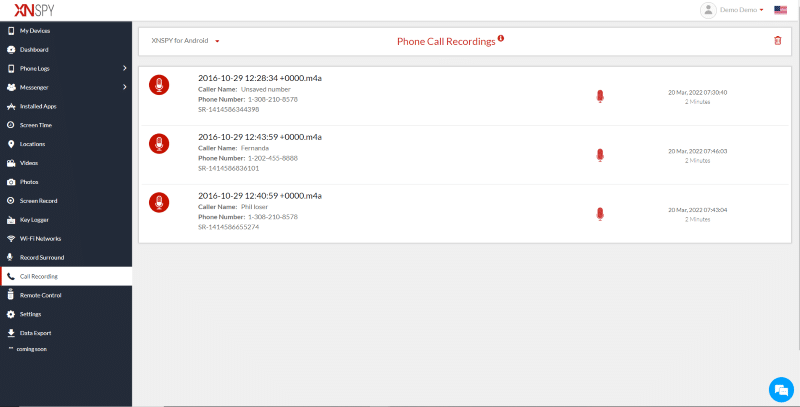Image resolution: width=800 pixels, height=407 pixels.
Task: Click the Data Export download icon
Action: [11, 333]
